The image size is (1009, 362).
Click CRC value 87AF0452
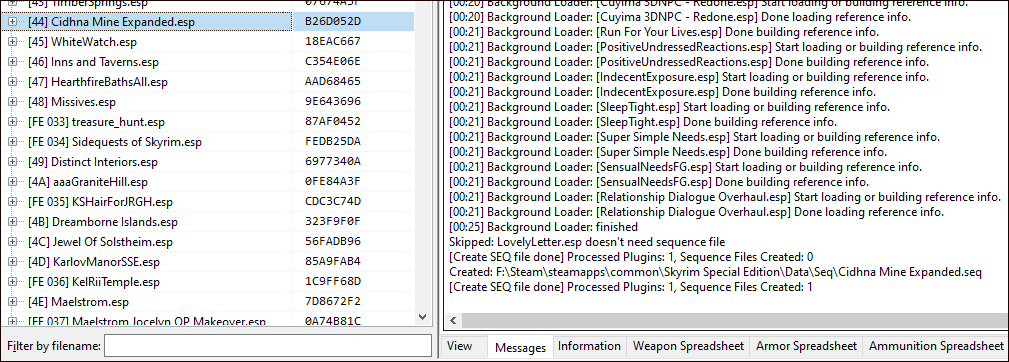click(x=333, y=122)
